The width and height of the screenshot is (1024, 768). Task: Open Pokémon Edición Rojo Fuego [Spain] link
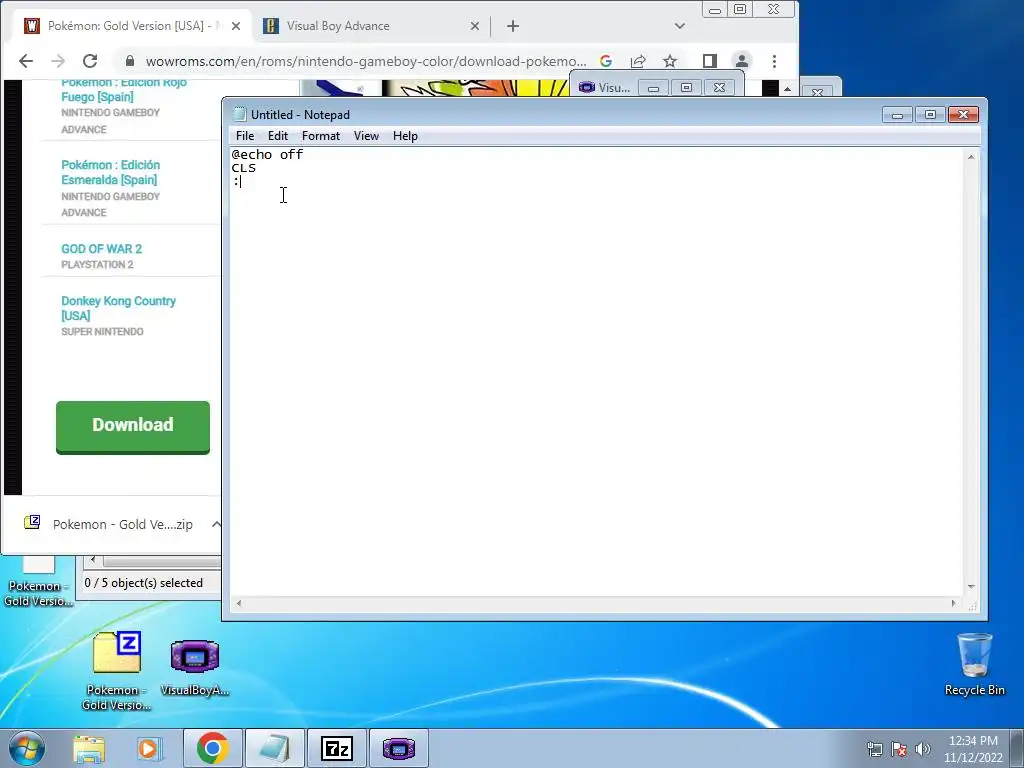point(124,89)
